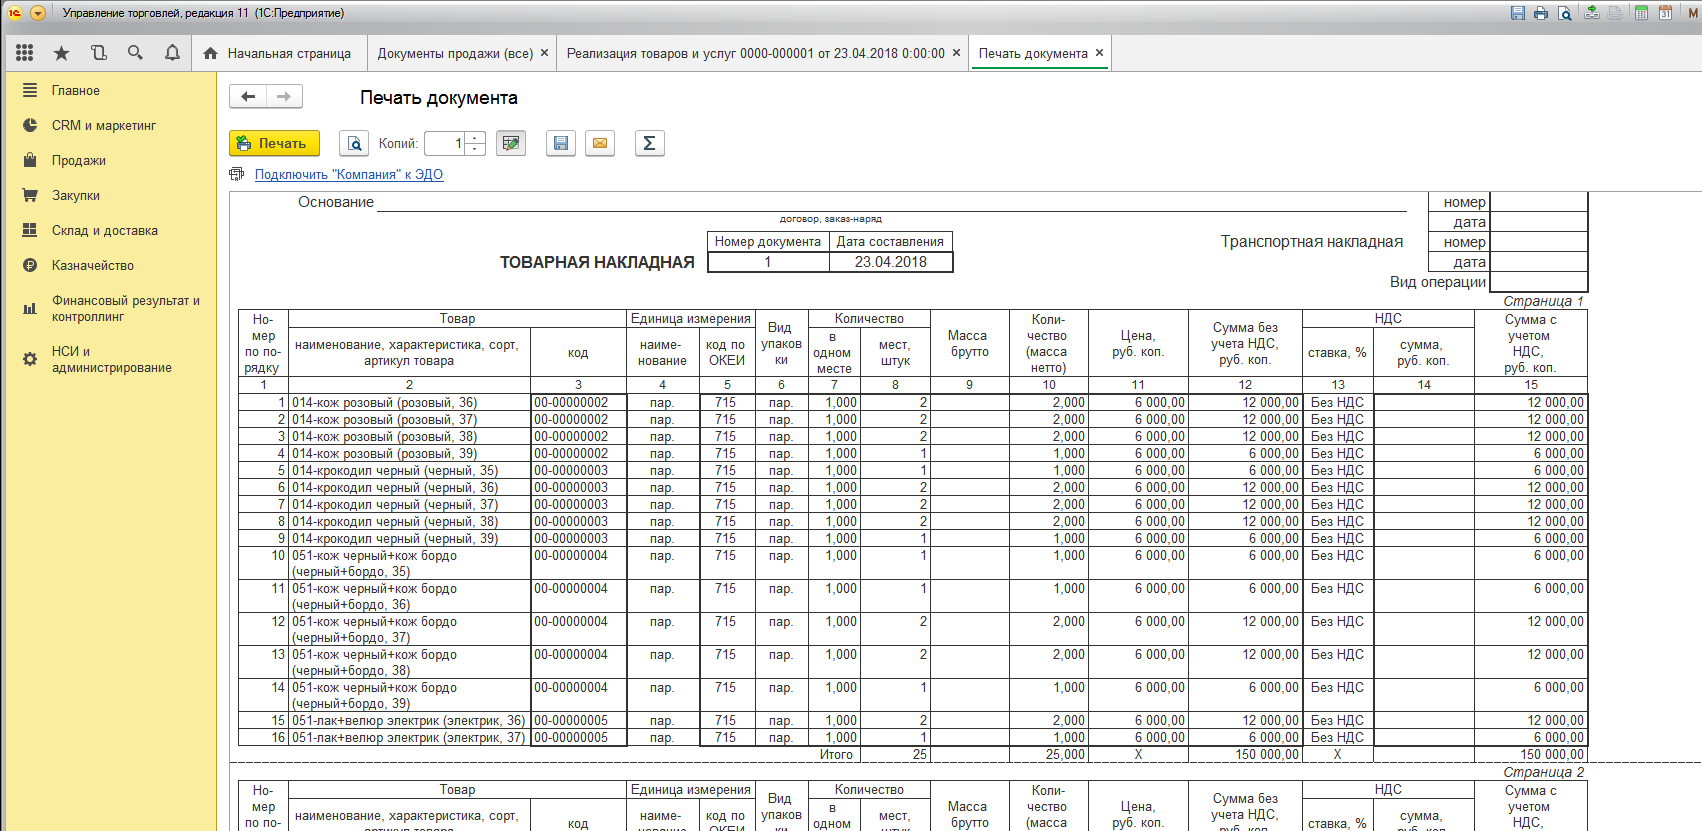Open the sections menu grid icon
This screenshot has width=1702, height=831.
tap(25, 53)
